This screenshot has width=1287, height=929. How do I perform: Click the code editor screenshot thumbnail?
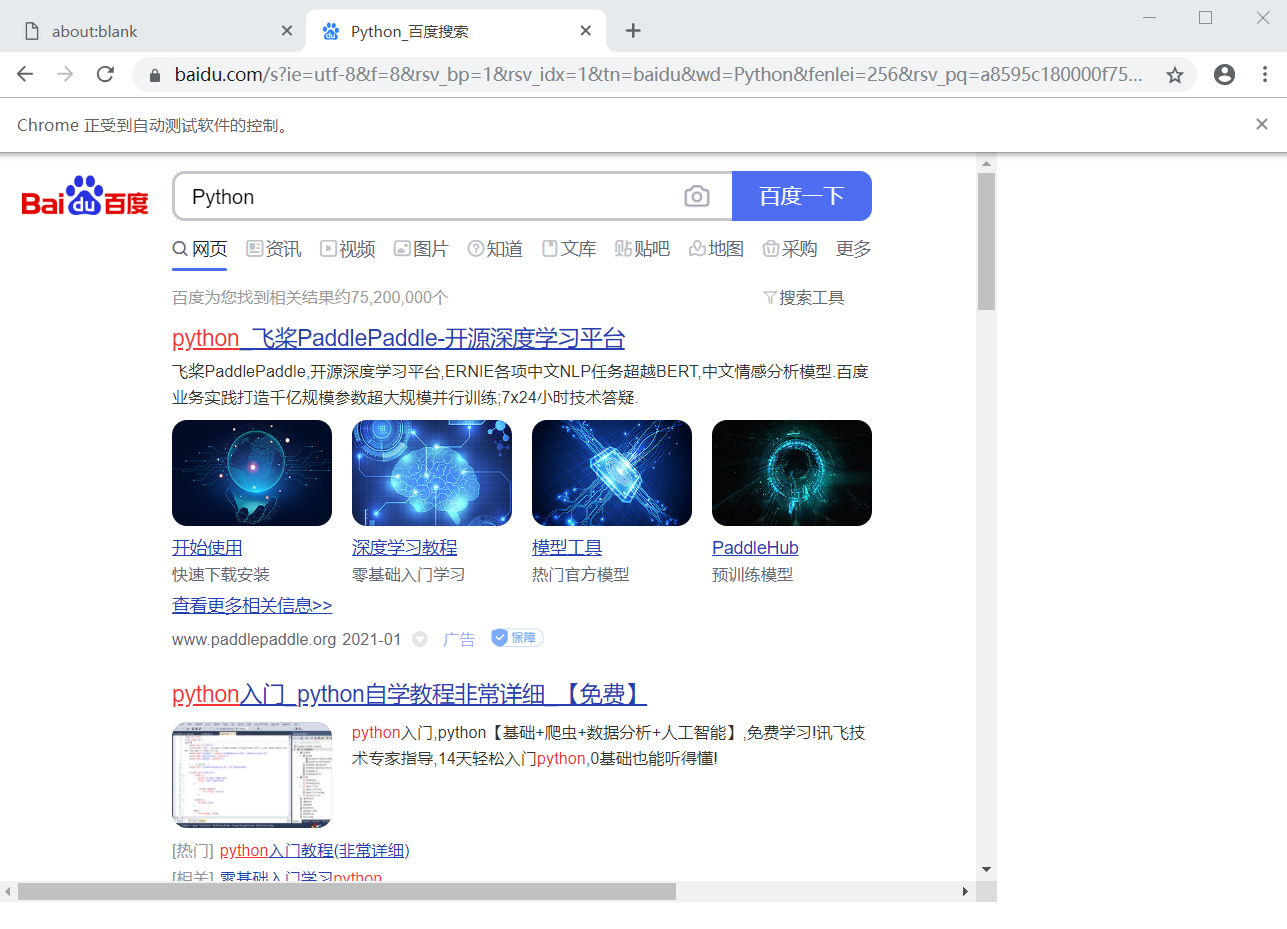[x=252, y=775]
